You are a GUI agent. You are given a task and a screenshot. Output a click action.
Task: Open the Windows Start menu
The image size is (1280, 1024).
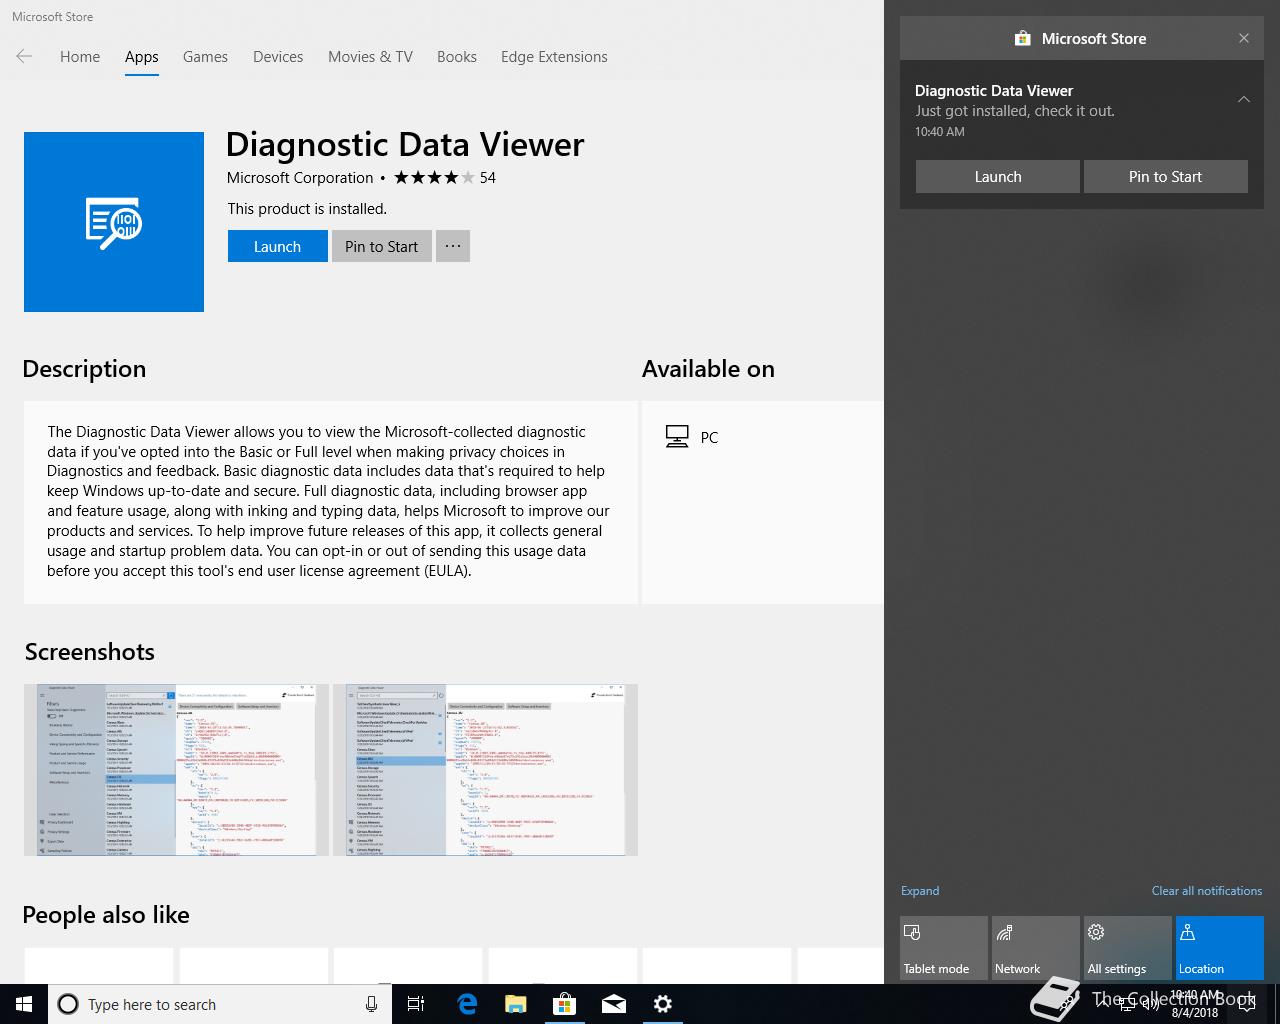pyautogui.click(x=24, y=1004)
